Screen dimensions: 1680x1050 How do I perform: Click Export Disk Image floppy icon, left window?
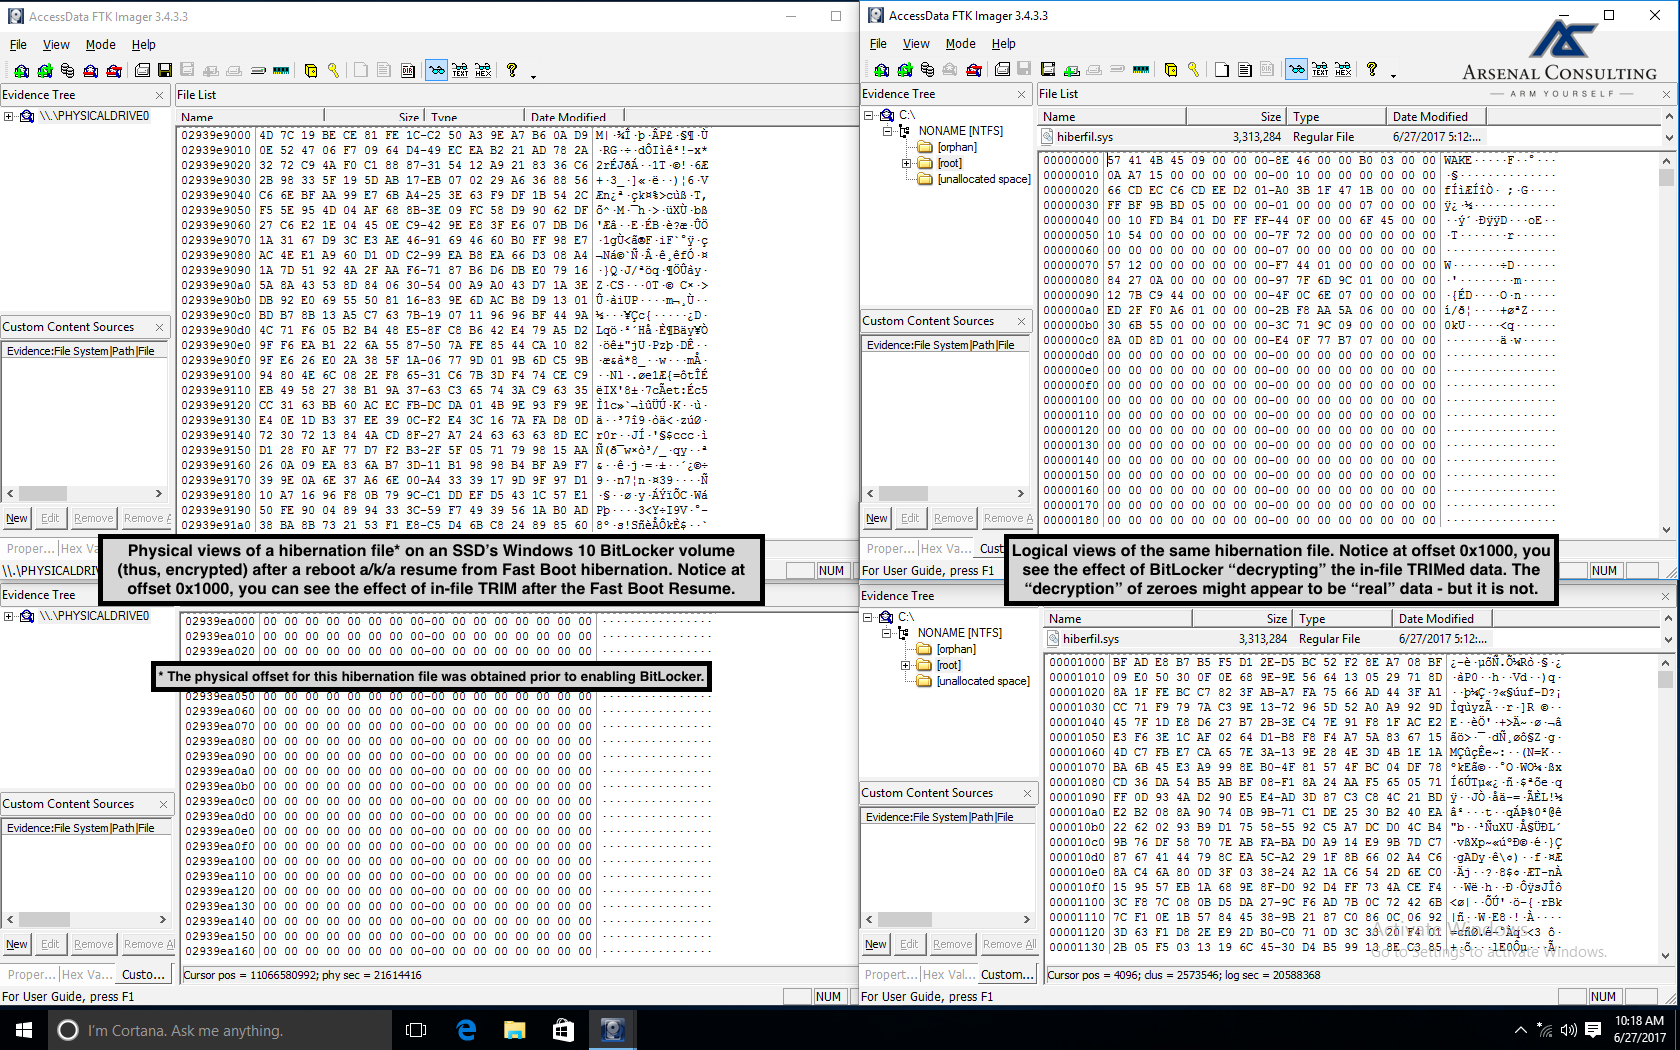pyautogui.click(x=165, y=71)
